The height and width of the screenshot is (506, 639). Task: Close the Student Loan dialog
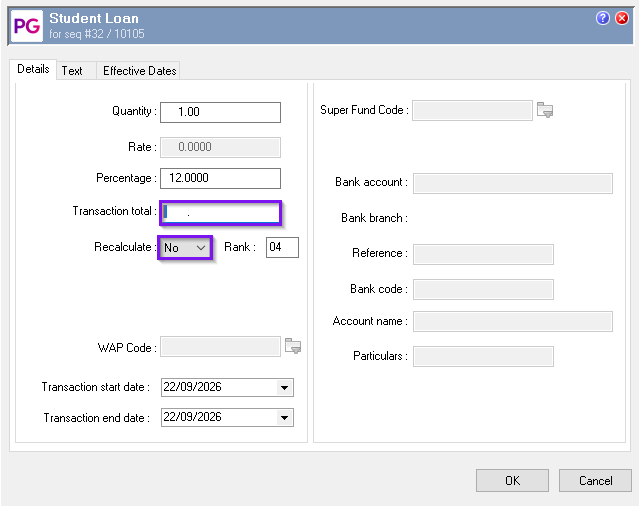click(x=622, y=18)
